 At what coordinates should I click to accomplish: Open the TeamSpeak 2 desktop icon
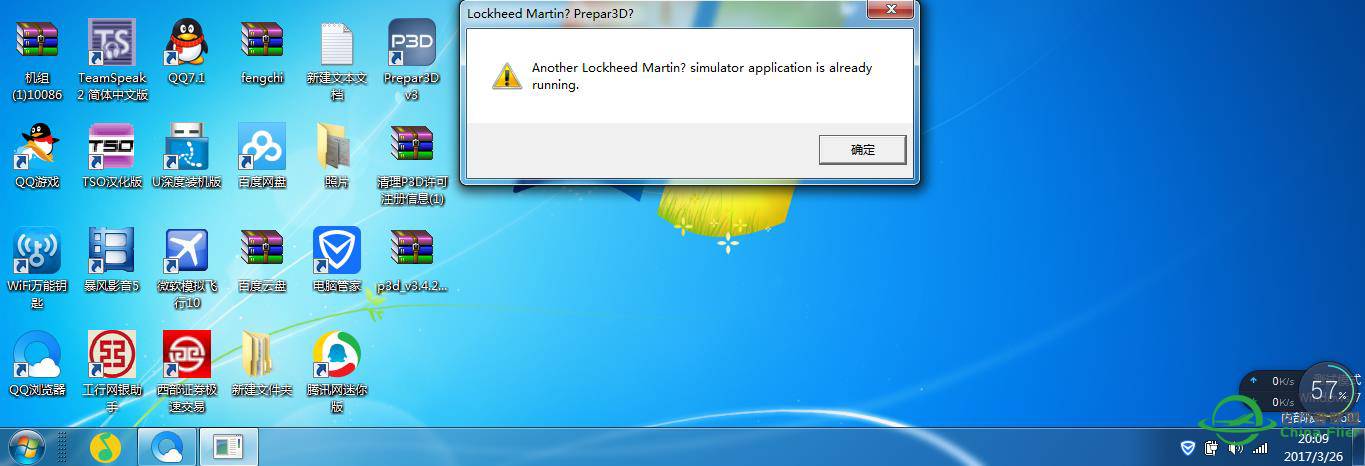point(112,58)
